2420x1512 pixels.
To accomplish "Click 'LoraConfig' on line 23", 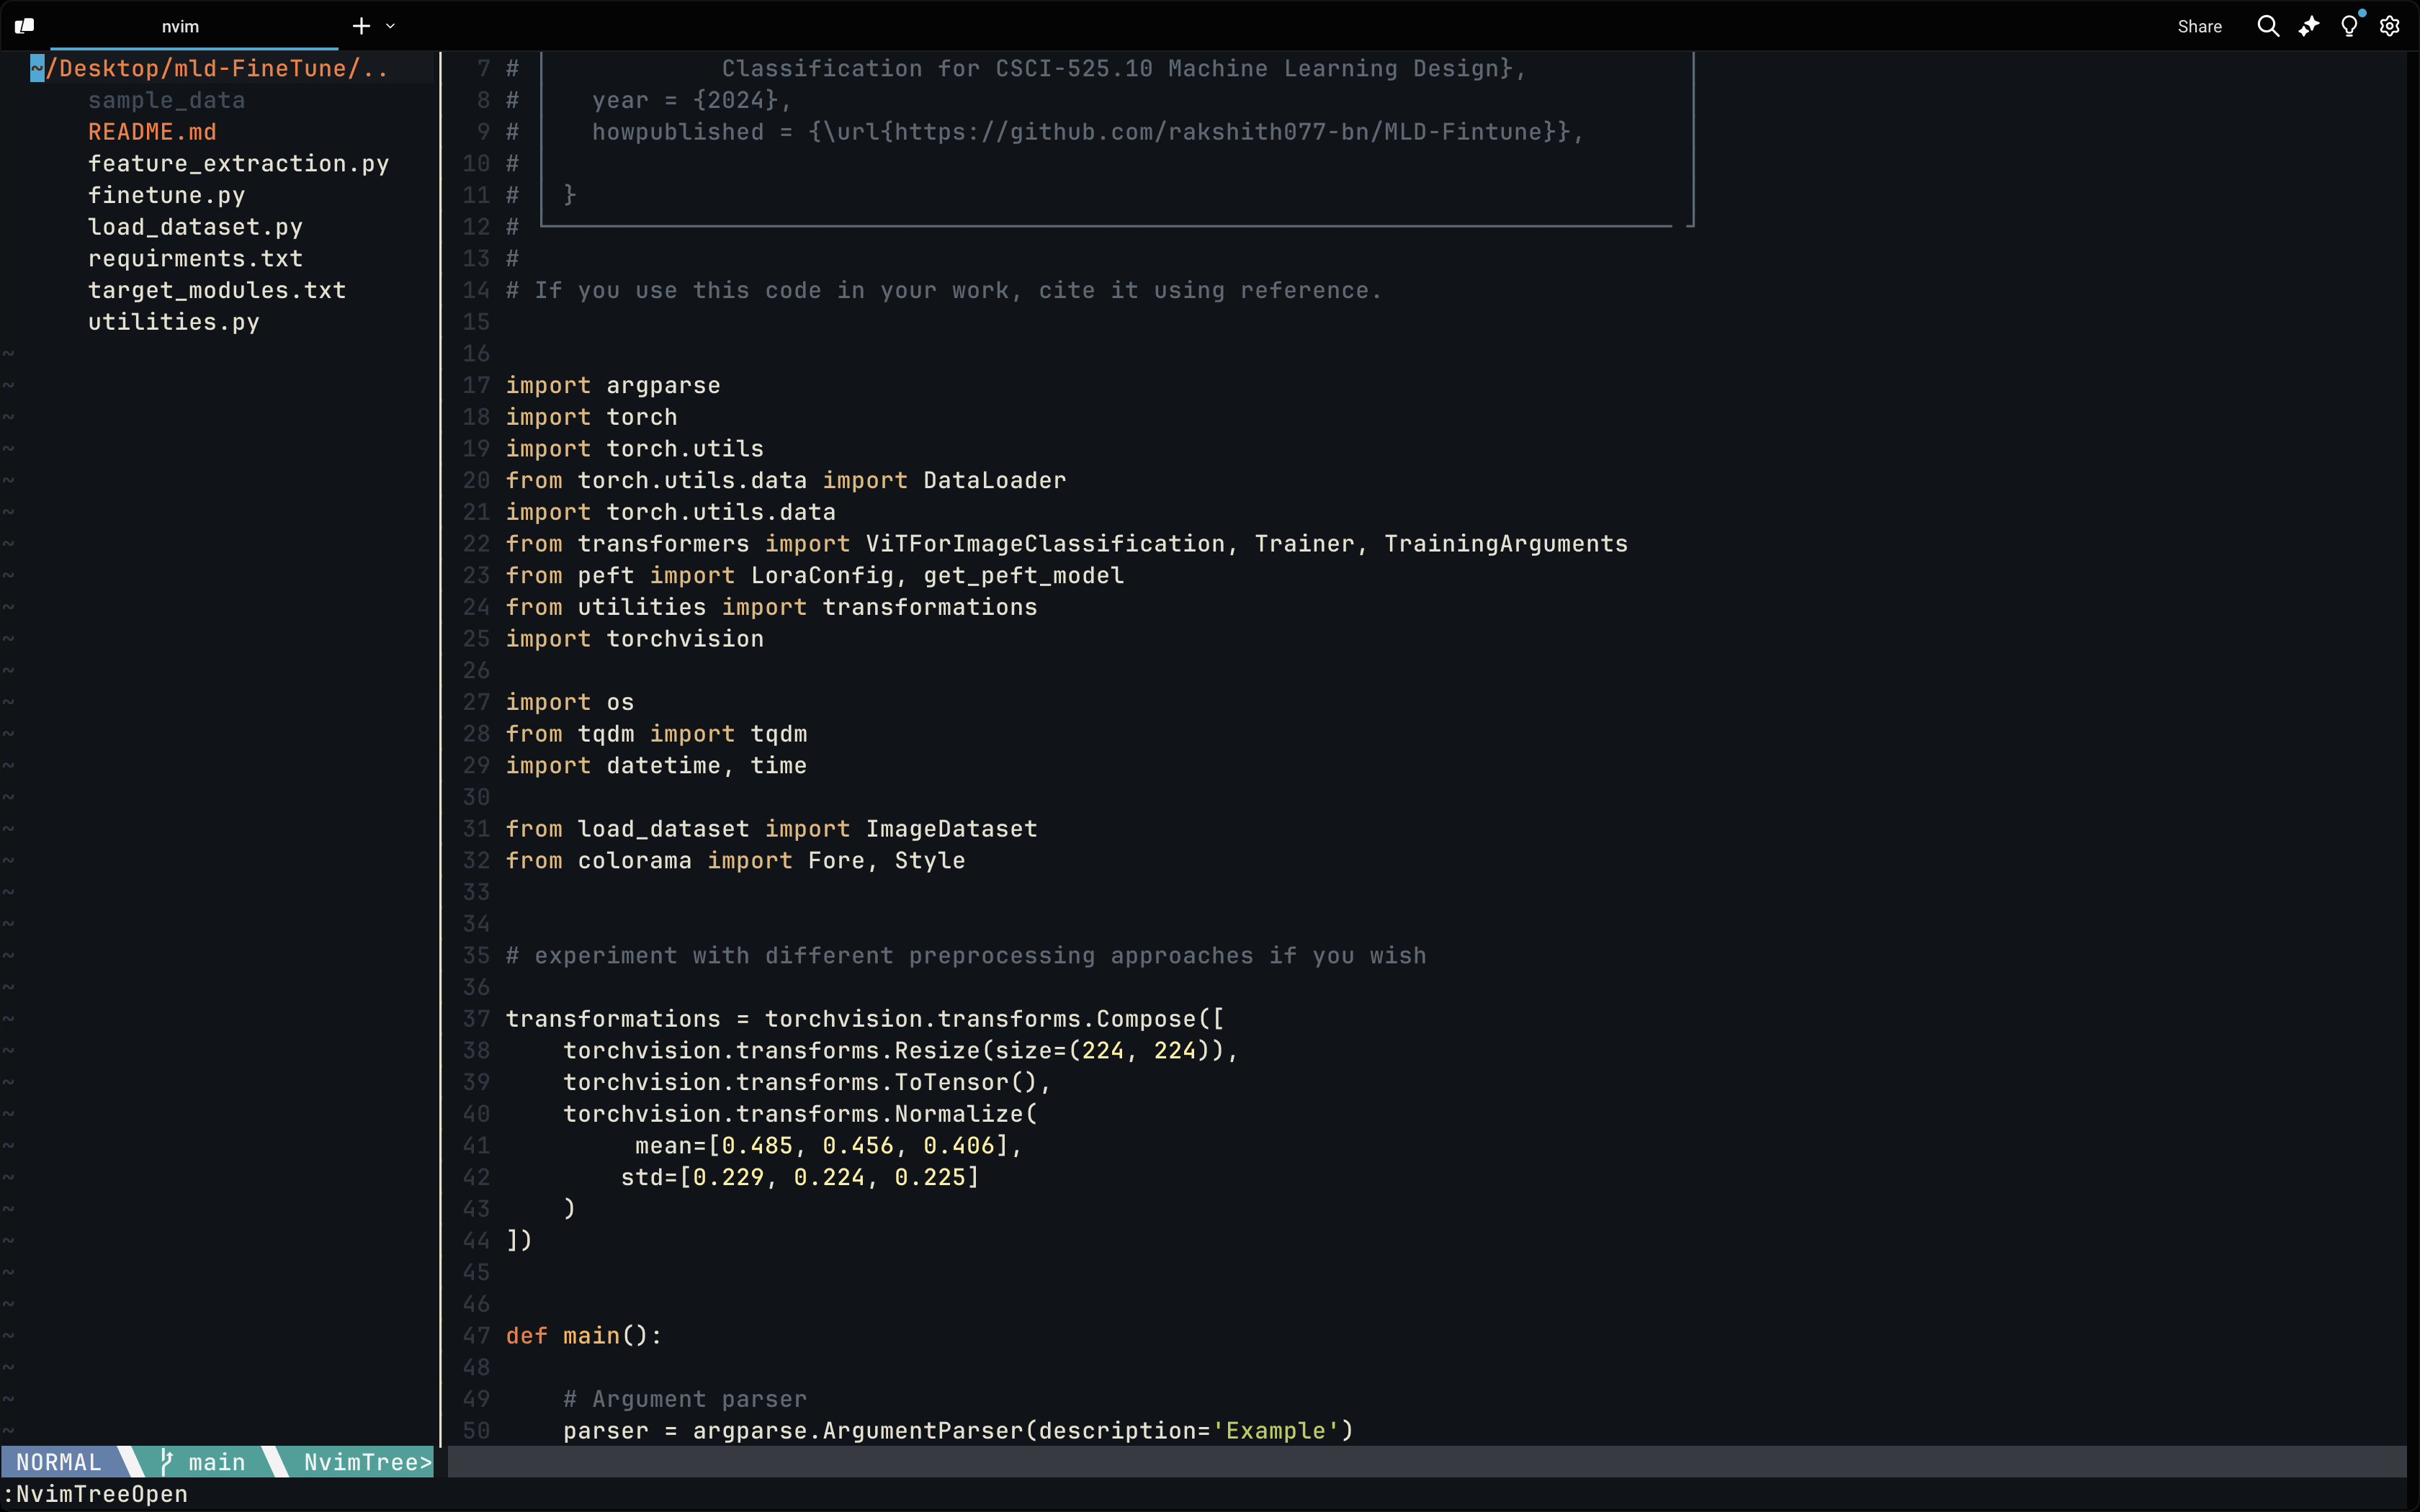I will 822,575.
